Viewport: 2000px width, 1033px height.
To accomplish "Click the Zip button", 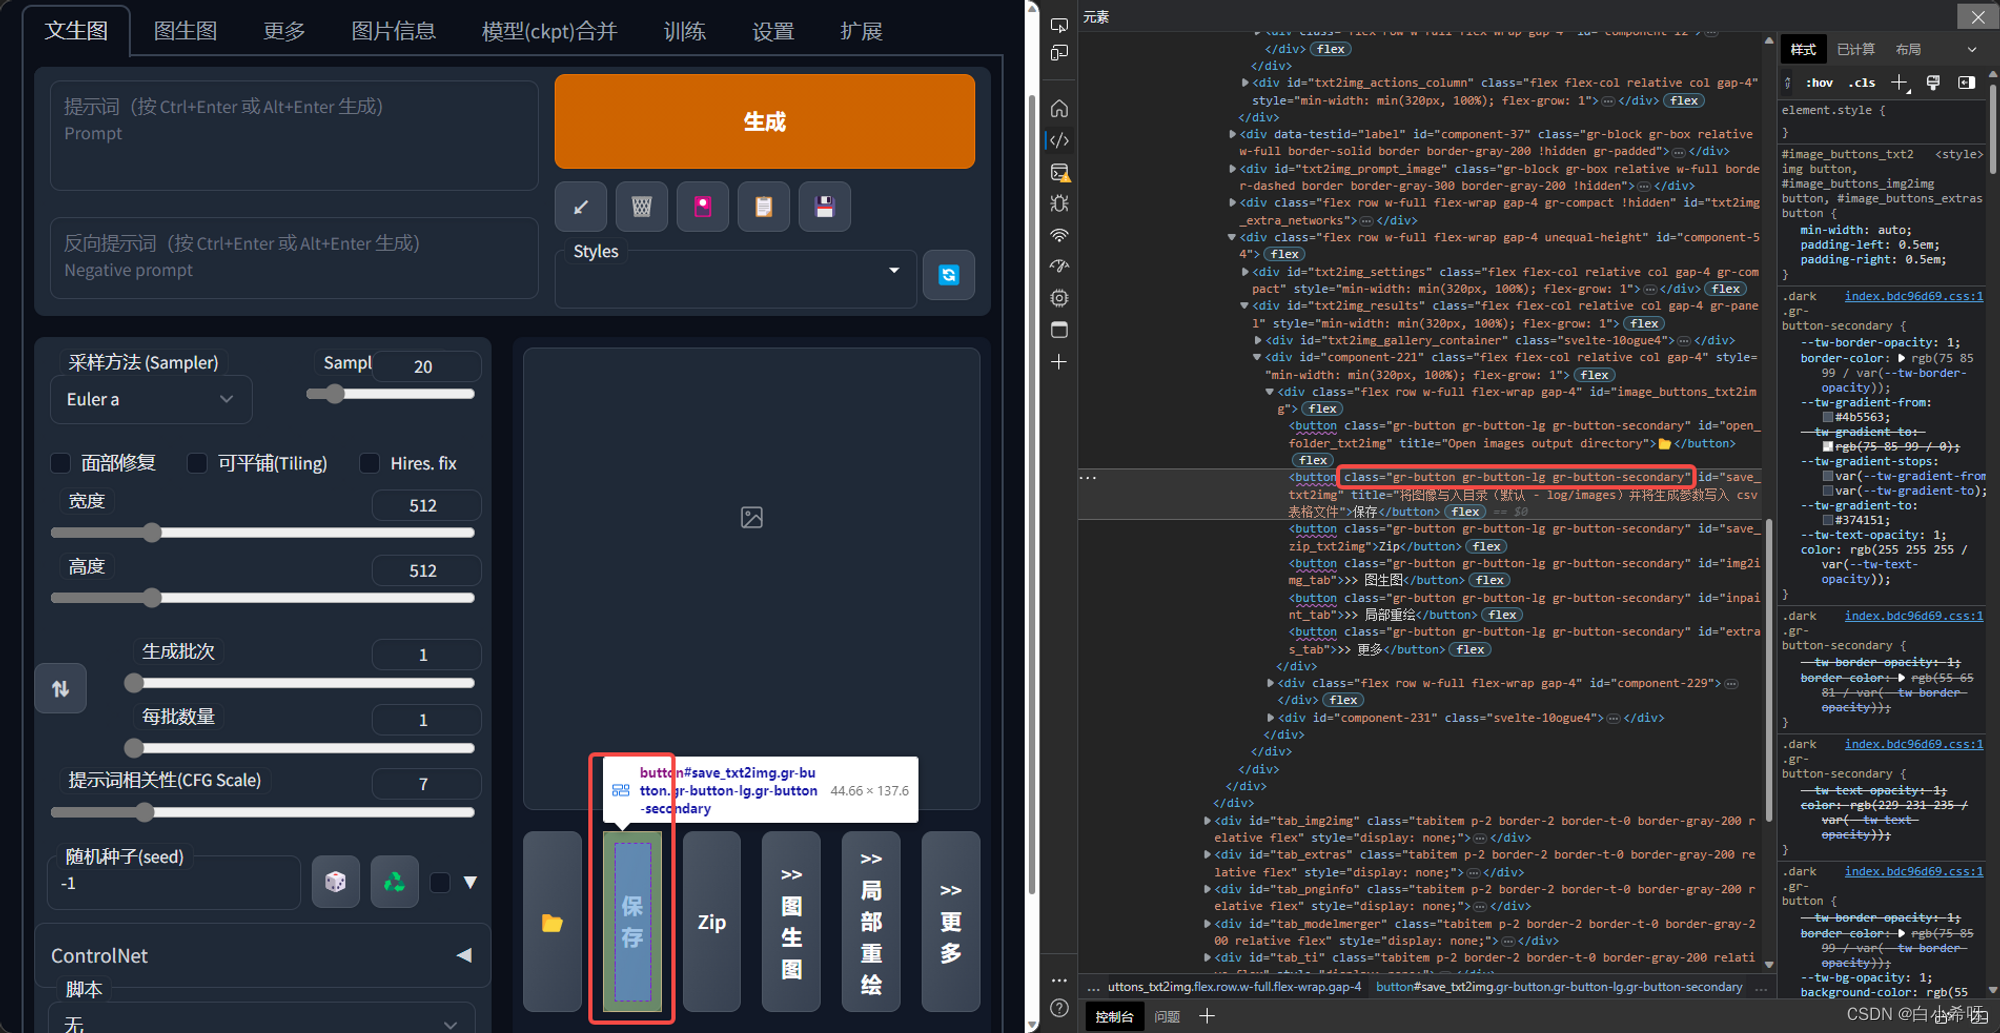I will click(x=712, y=922).
